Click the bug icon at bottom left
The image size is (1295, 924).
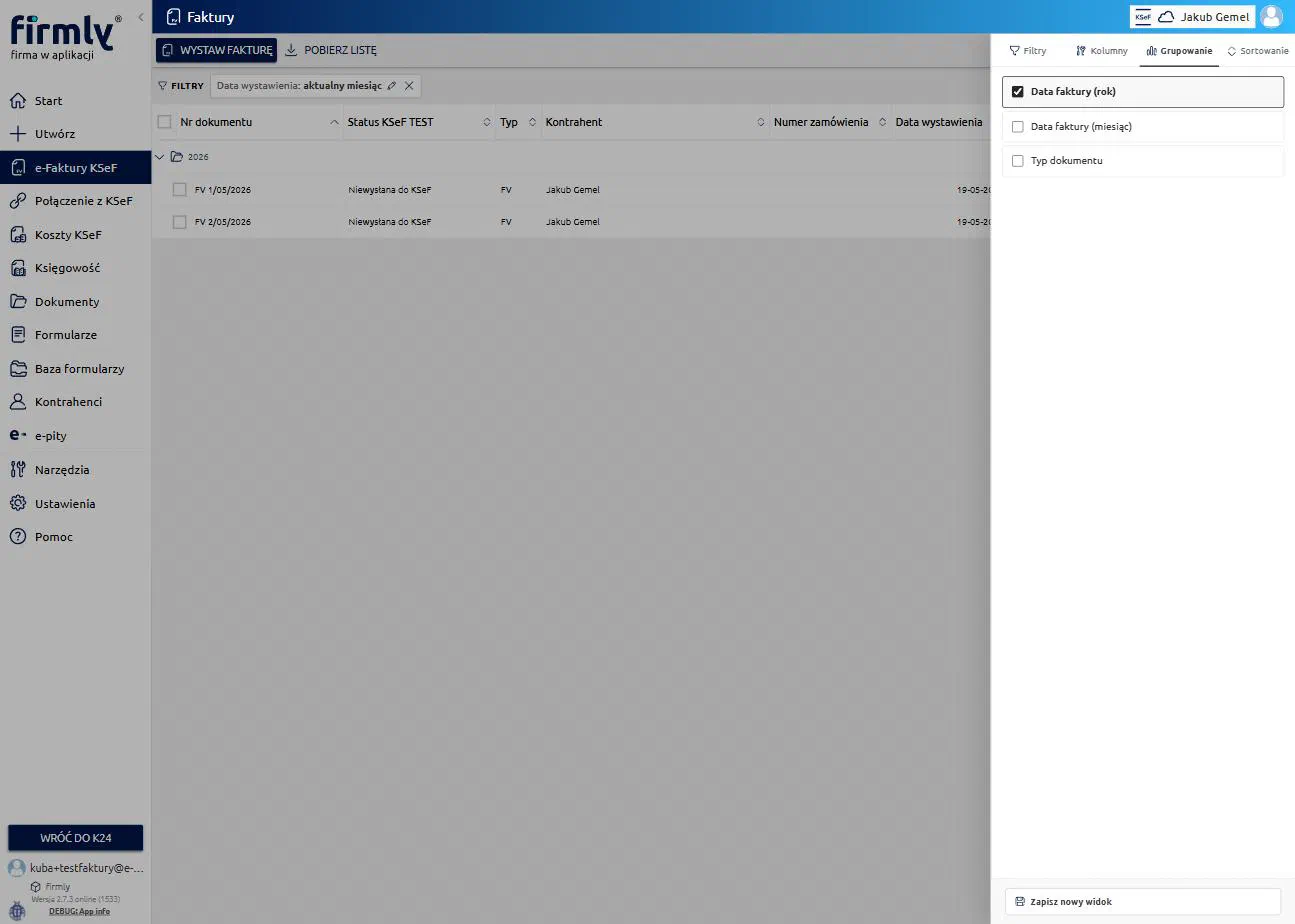(x=17, y=910)
